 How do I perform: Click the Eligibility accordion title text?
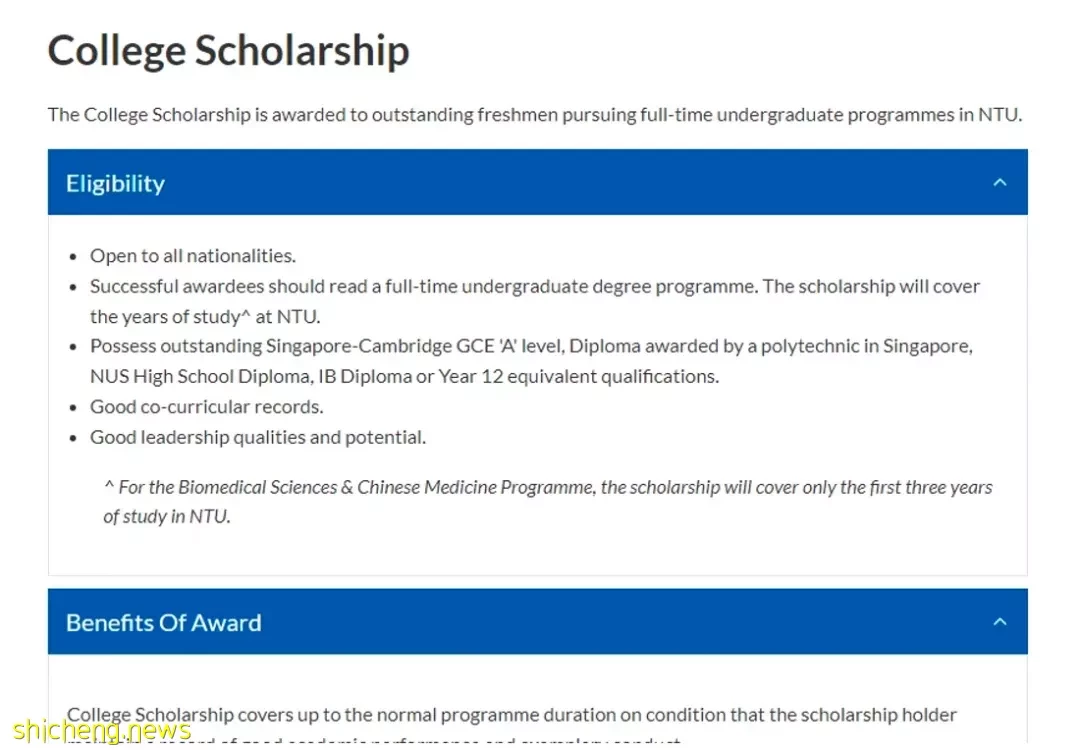(x=115, y=184)
